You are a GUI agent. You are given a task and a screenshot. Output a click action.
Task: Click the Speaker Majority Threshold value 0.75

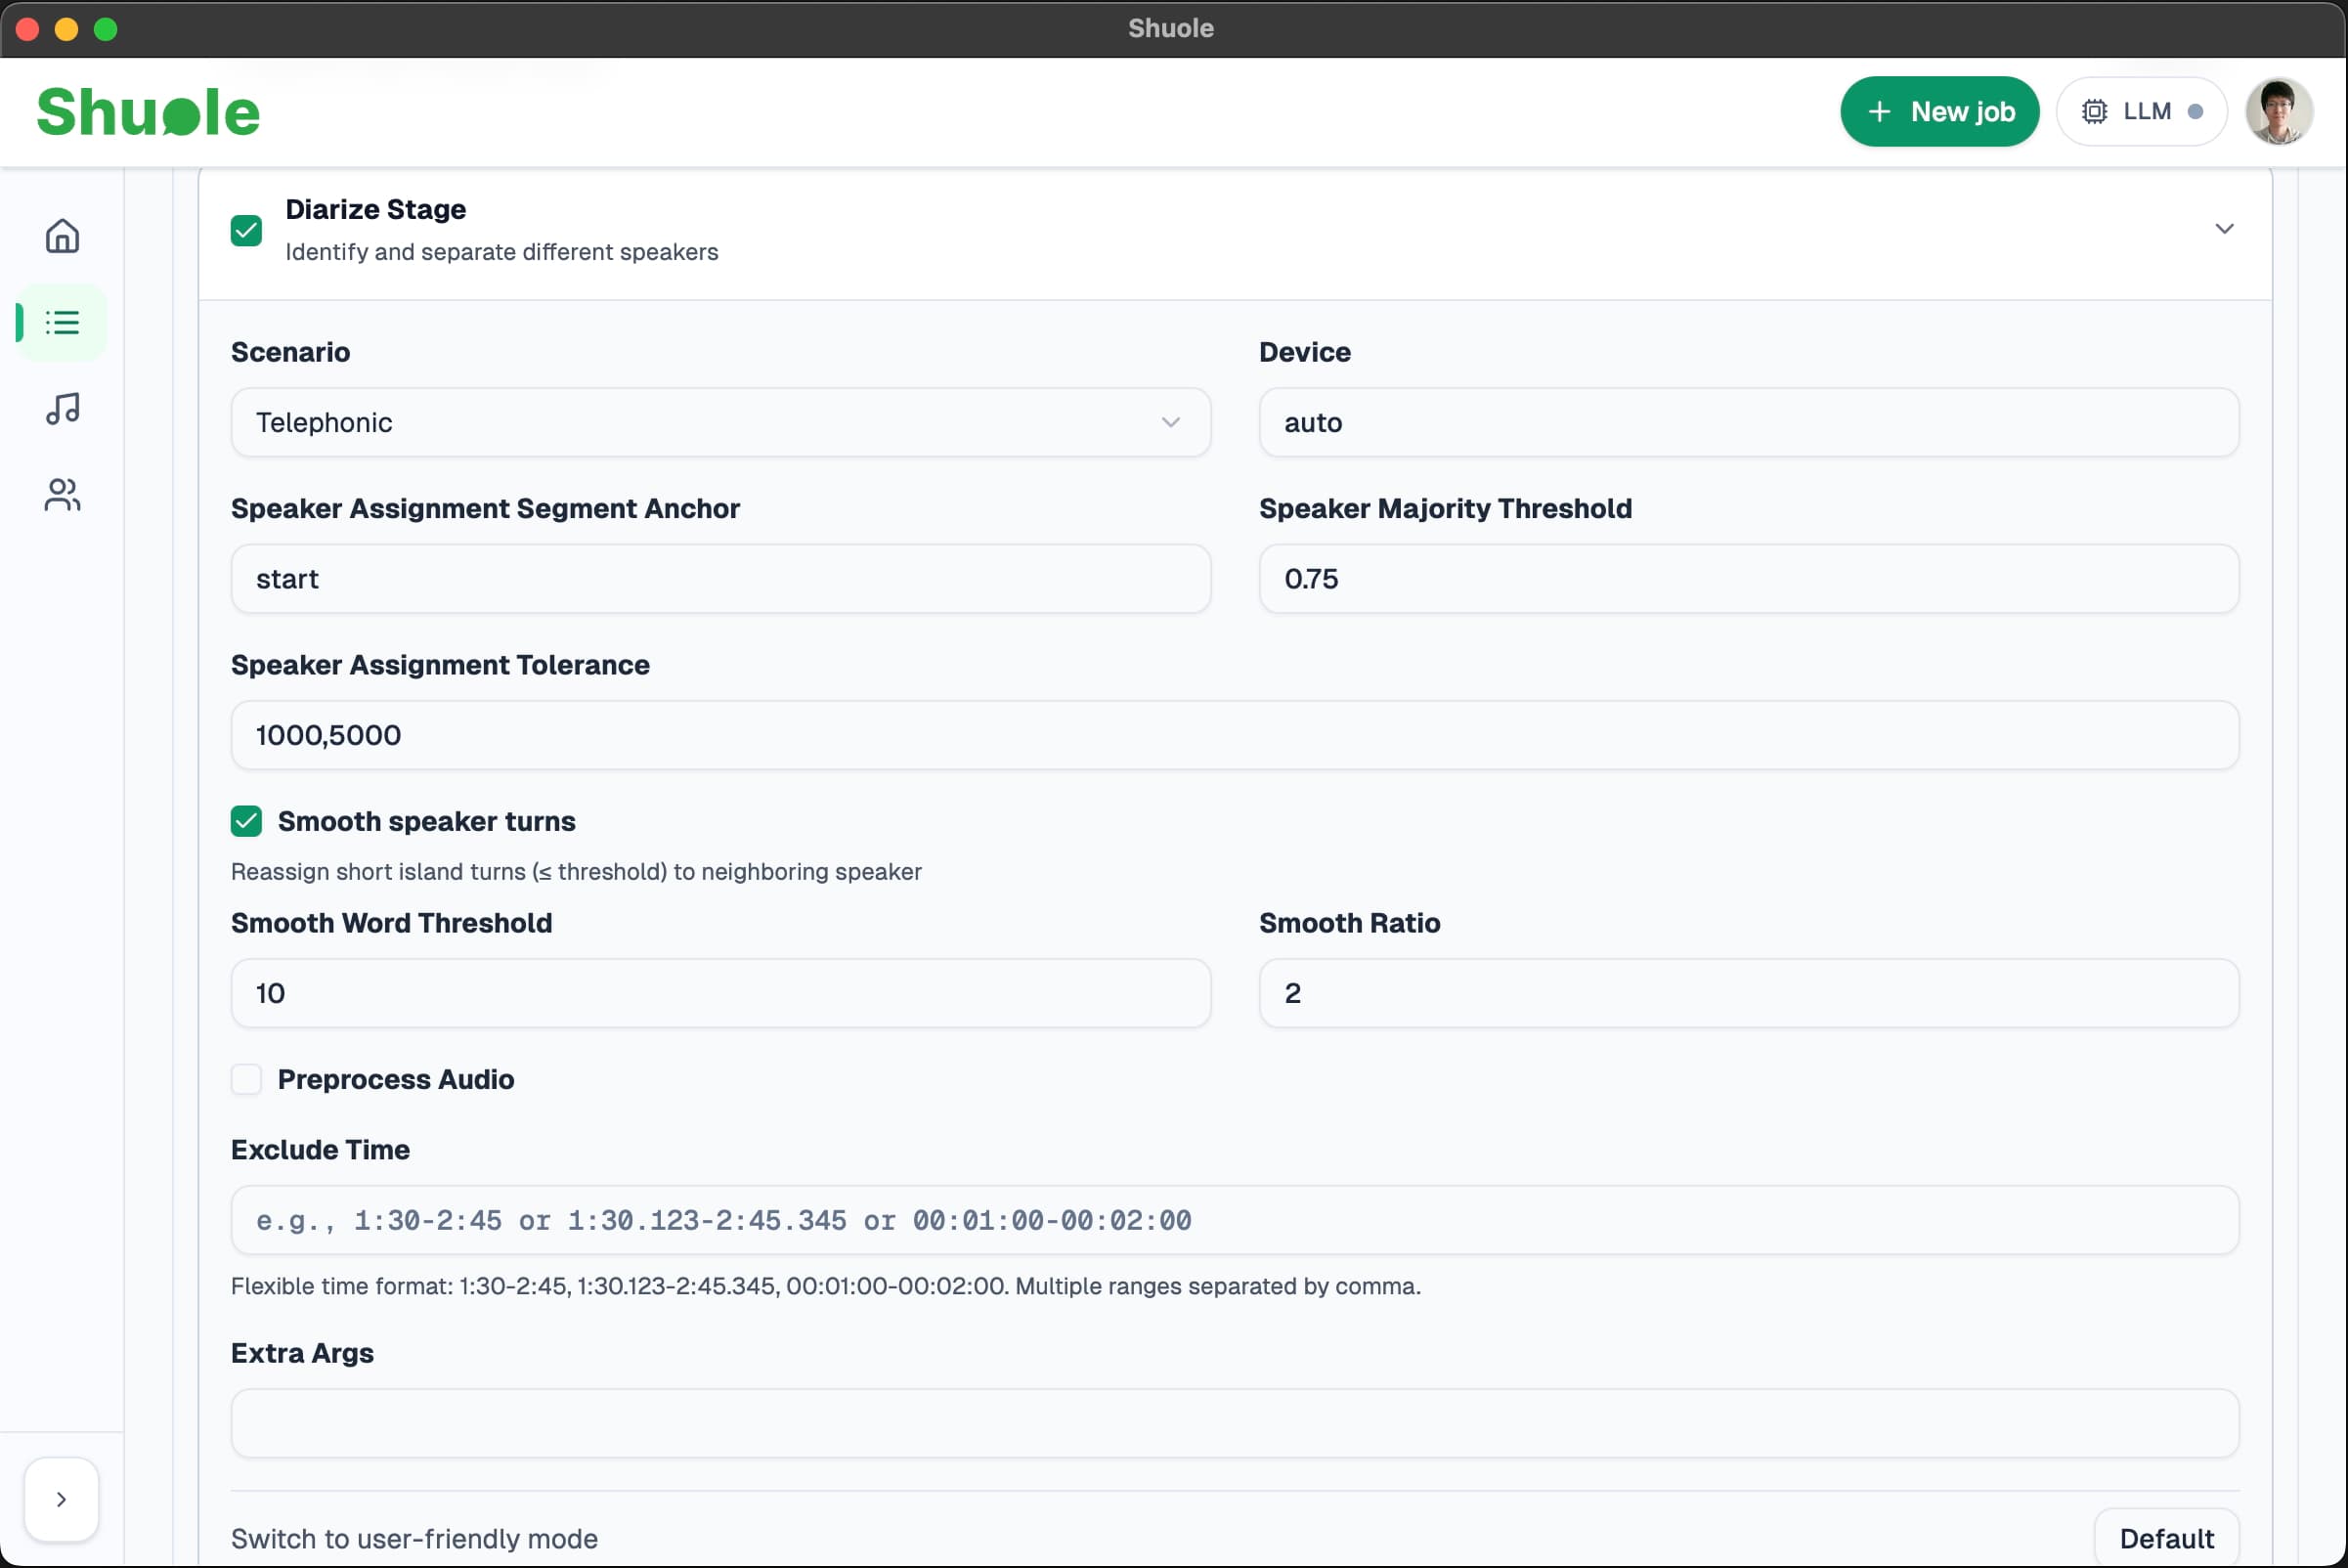(1748, 578)
